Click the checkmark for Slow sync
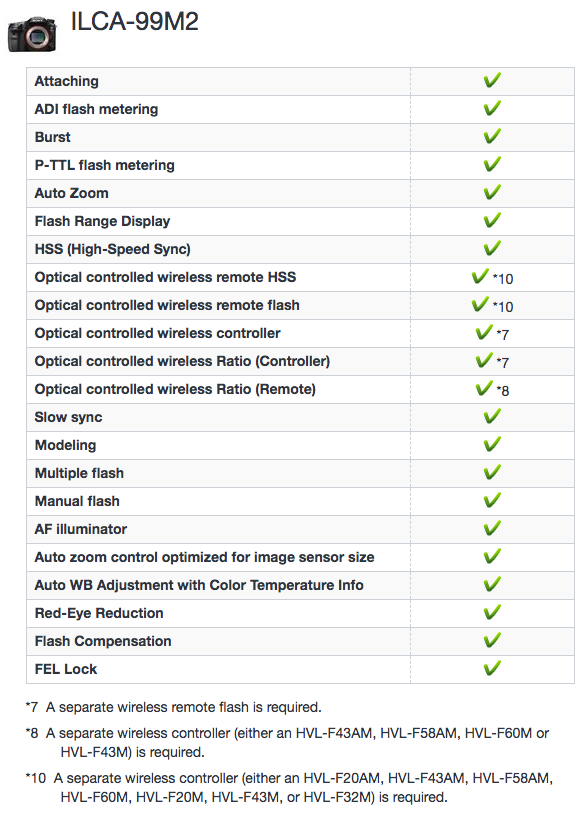 coord(492,416)
